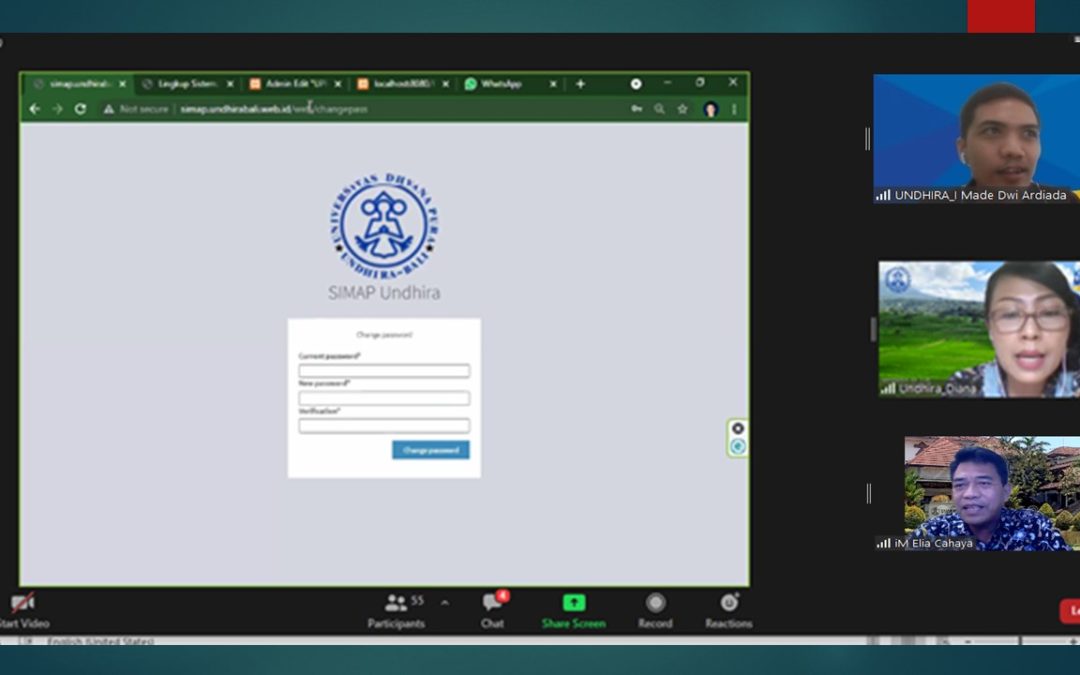Image resolution: width=1080 pixels, height=675 pixels.
Task: Focus the Current password field
Action: point(384,371)
